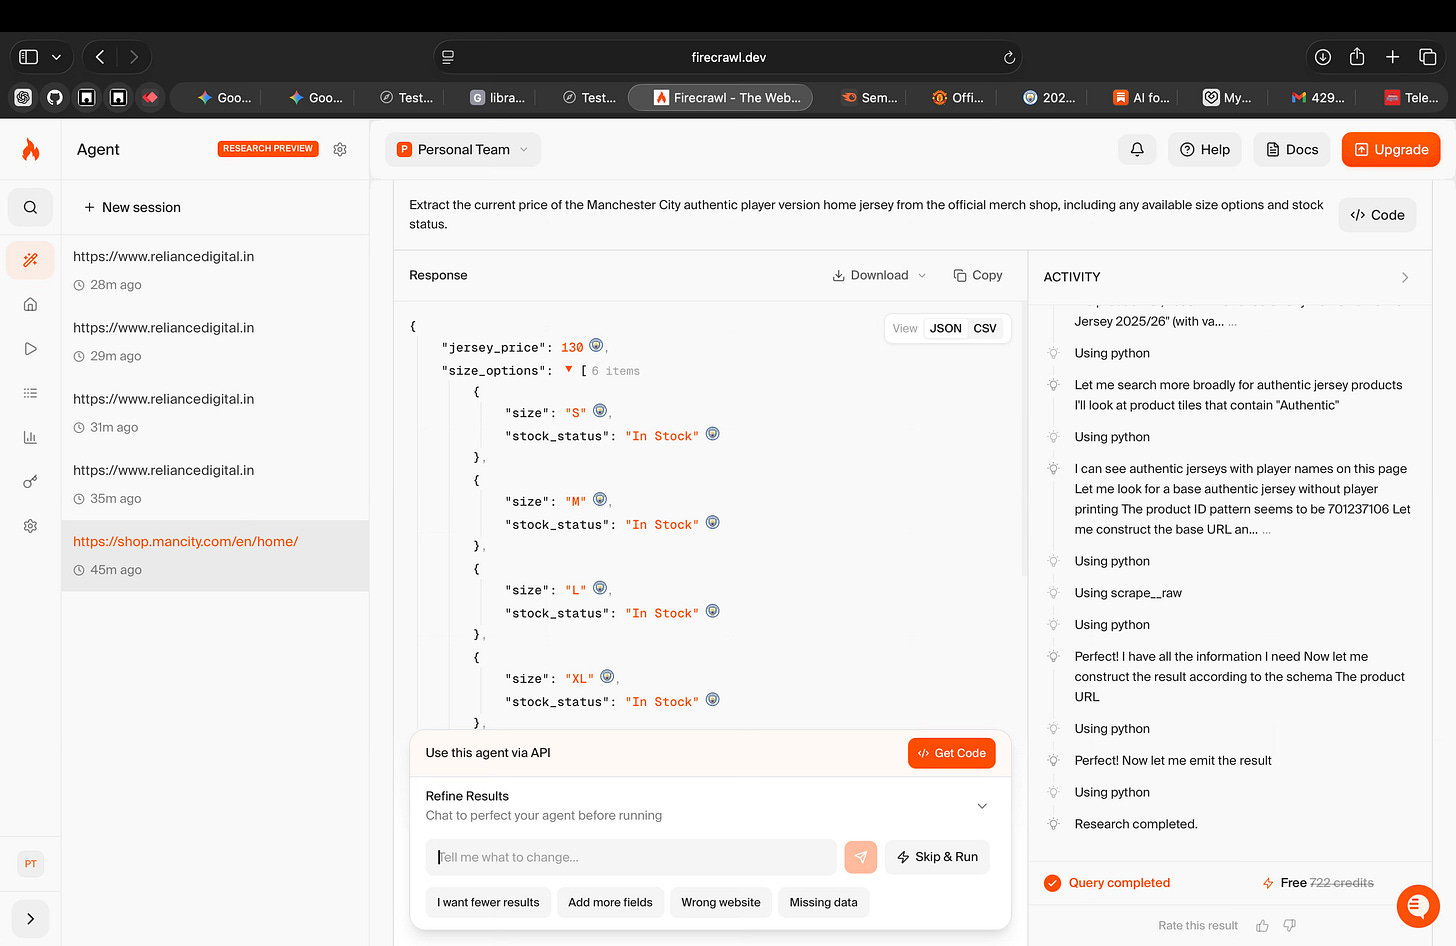This screenshot has width=1456, height=946.
Task: Click the Get Code button
Action: [x=952, y=753]
